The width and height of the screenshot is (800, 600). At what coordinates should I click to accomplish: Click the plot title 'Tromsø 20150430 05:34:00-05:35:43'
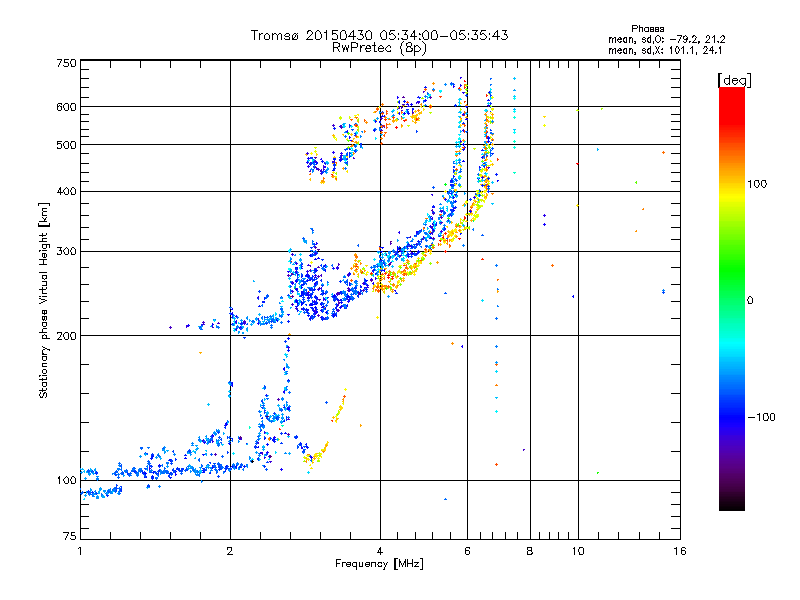(379, 35)
